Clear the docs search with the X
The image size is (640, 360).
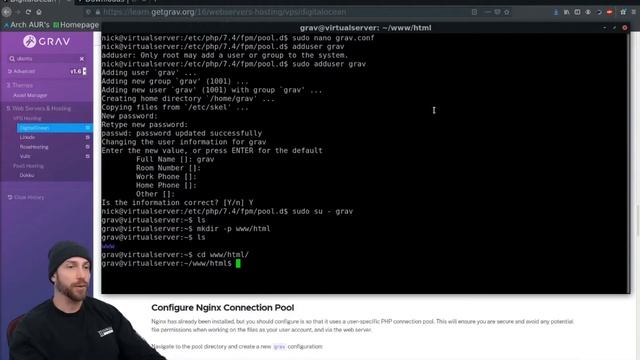click(x=82, y=59)
